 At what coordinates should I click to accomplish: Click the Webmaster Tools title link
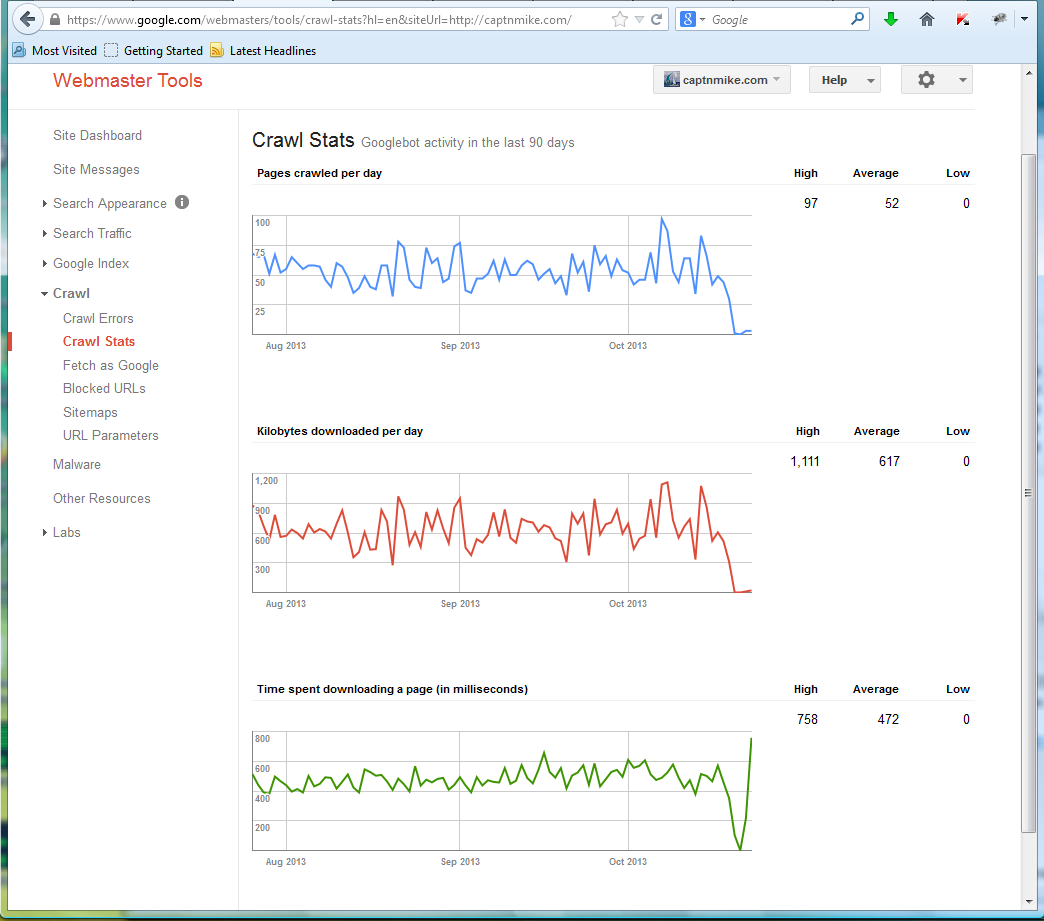(128, 81)
